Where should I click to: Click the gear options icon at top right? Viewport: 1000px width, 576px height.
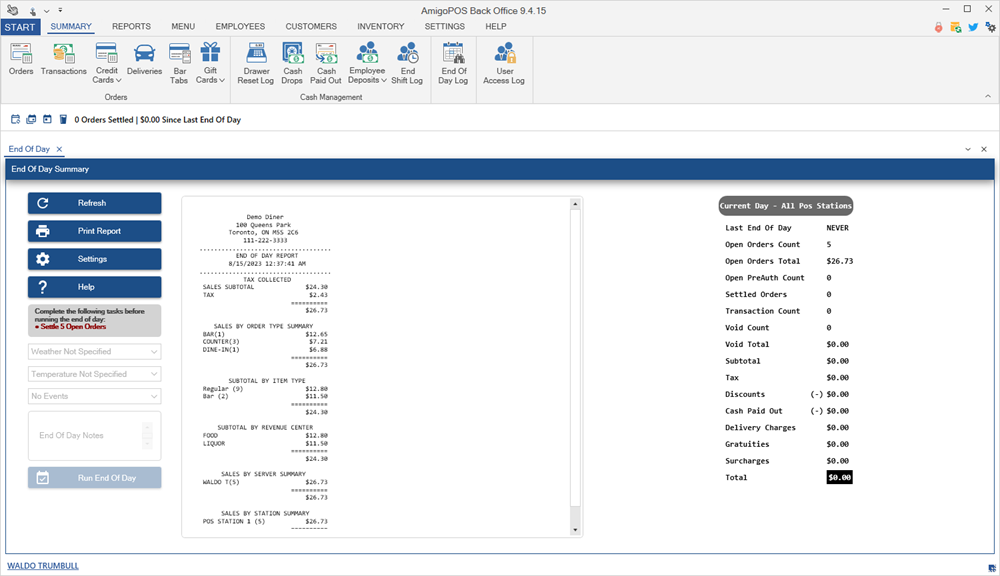coord(990,27)
